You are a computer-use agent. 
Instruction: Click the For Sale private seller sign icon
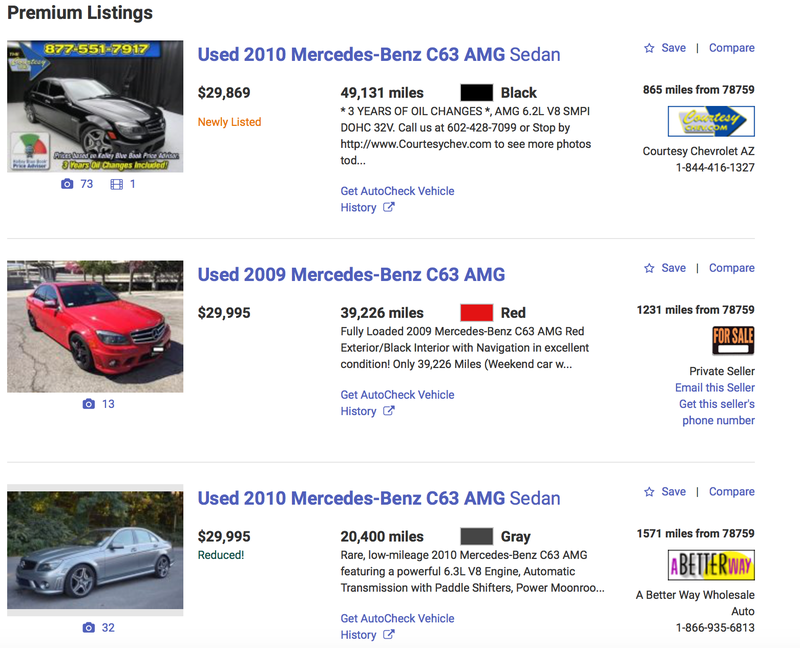tap(733, 340)
